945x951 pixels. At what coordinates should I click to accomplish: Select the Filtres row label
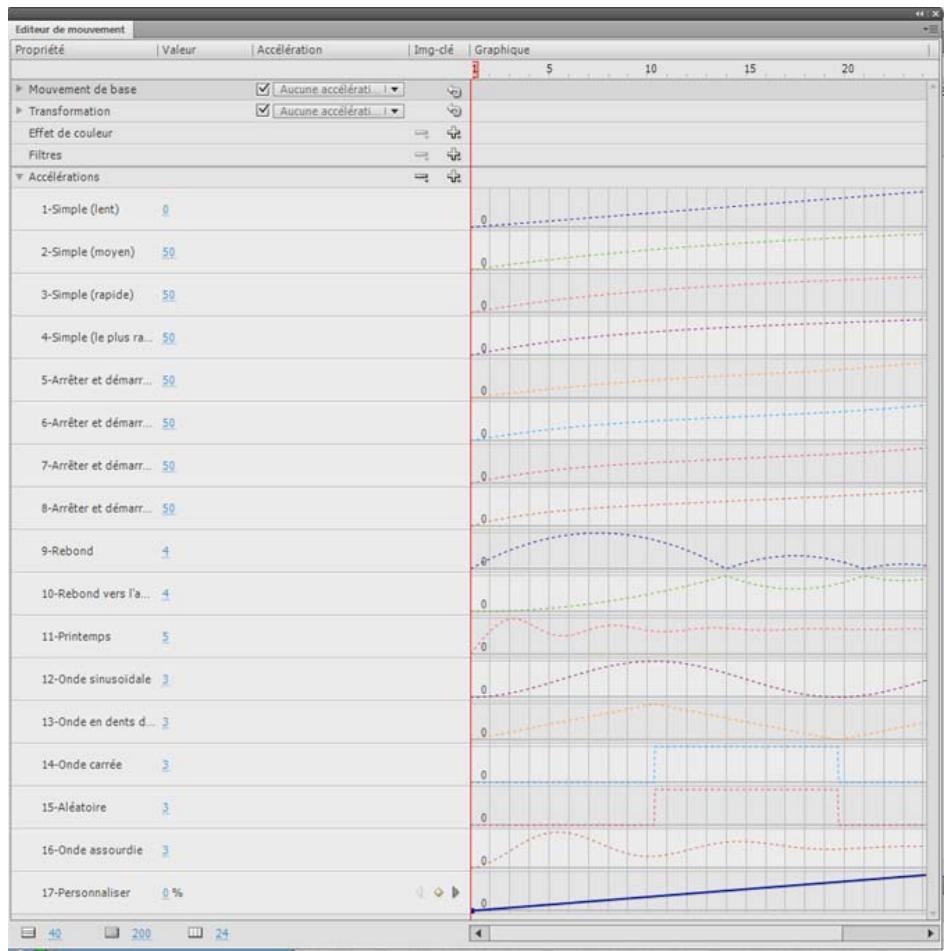(x=45, y=155)
